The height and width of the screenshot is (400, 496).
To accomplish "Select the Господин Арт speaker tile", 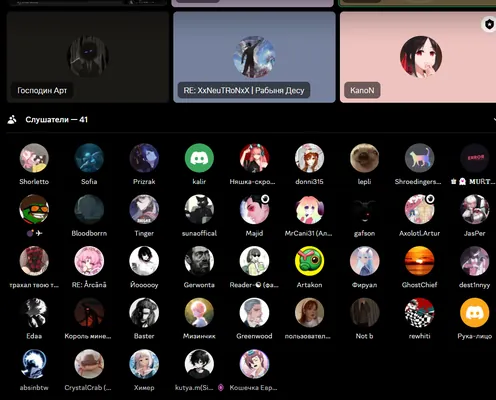I will pyautogui.click(x=88, y=57).
